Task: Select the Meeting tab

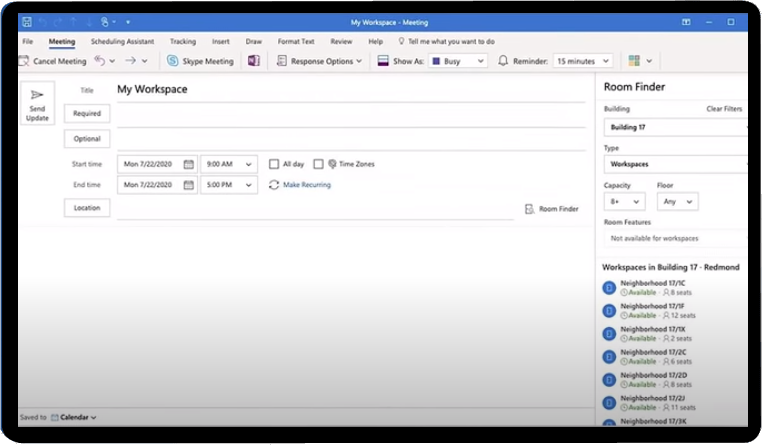Action: coord(62,41)
